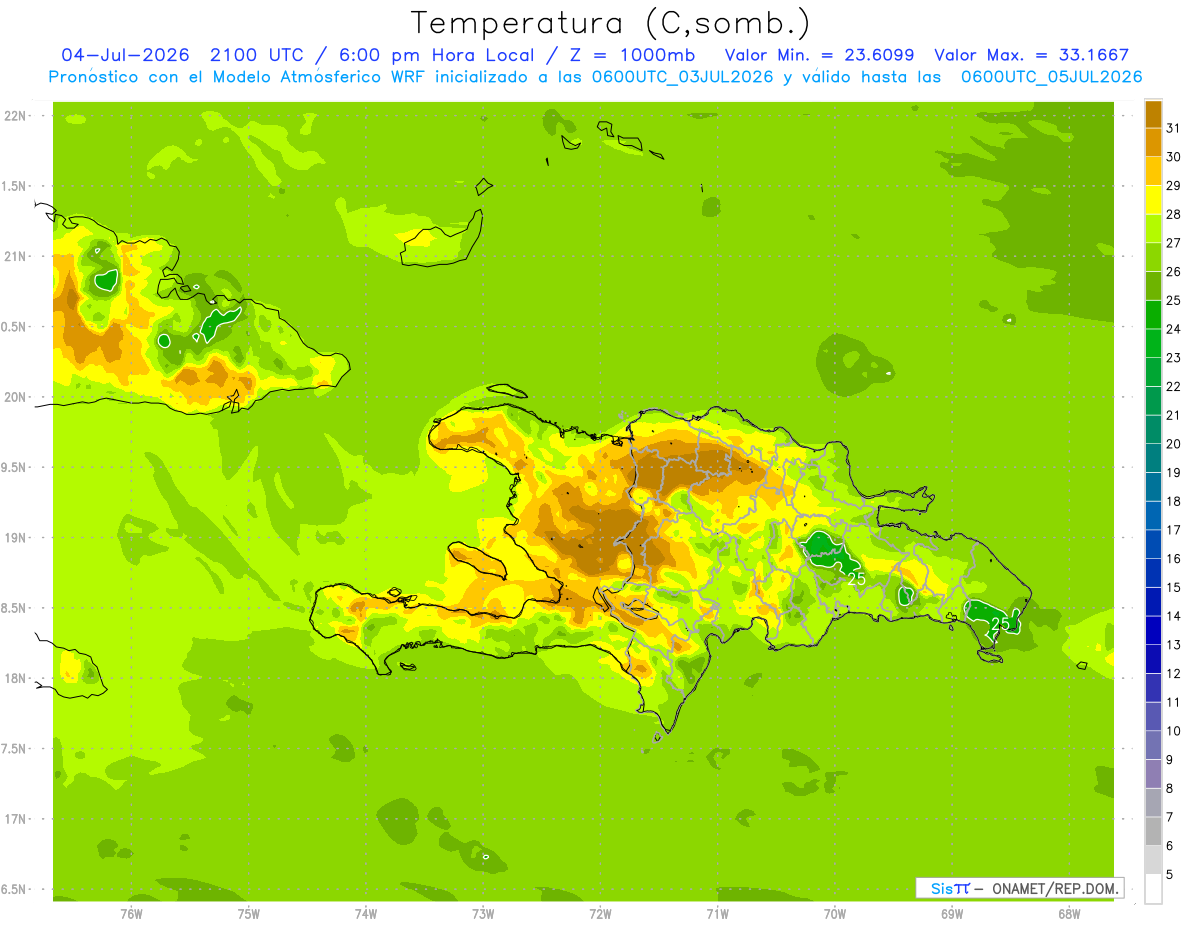Click "6:00 pm Hora Local" in header

(x=431, y=56)
